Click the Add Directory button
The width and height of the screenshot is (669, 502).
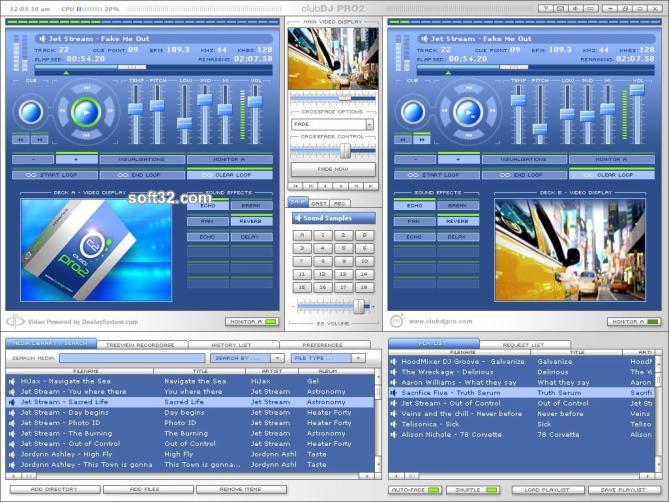pyautogui.click(x=55, y=490)
